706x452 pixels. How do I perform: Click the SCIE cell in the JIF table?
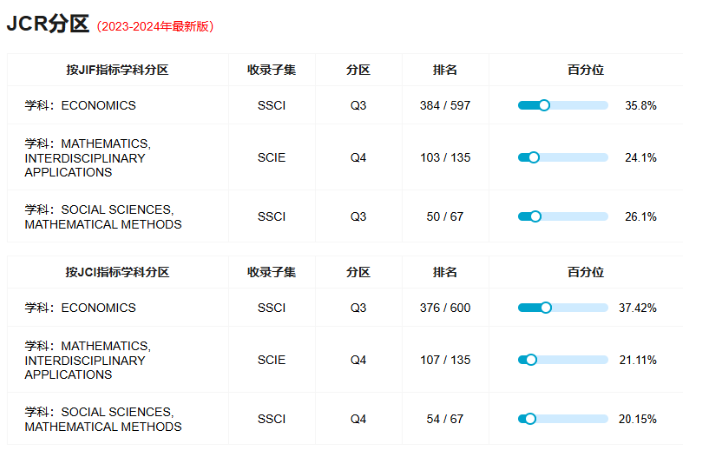[x=272, y=158]
